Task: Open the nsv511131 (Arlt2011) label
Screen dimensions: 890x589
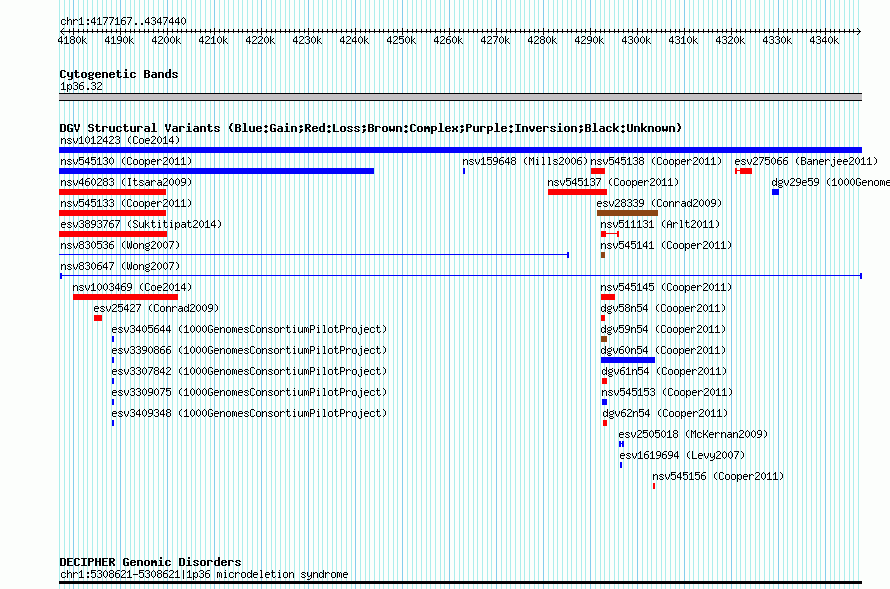Action: click(660, 224)
